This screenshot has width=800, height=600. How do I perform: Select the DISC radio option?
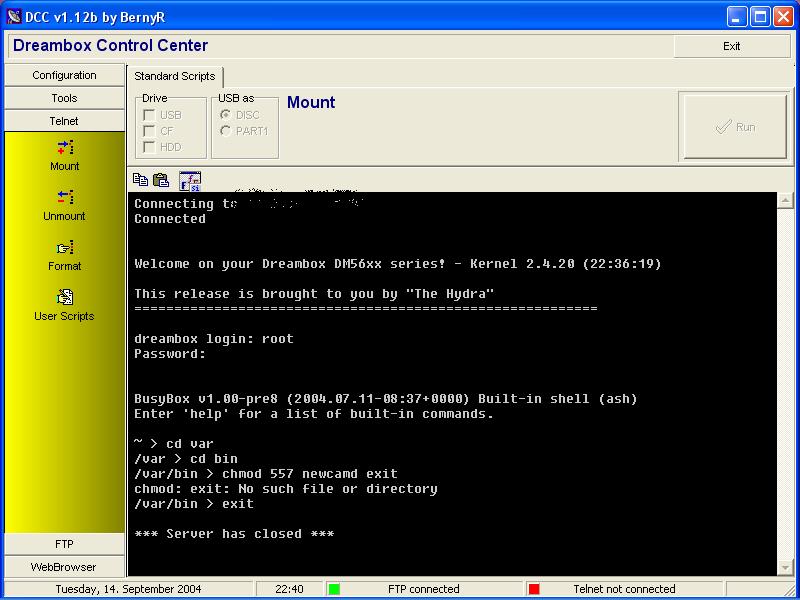point(225,115)
